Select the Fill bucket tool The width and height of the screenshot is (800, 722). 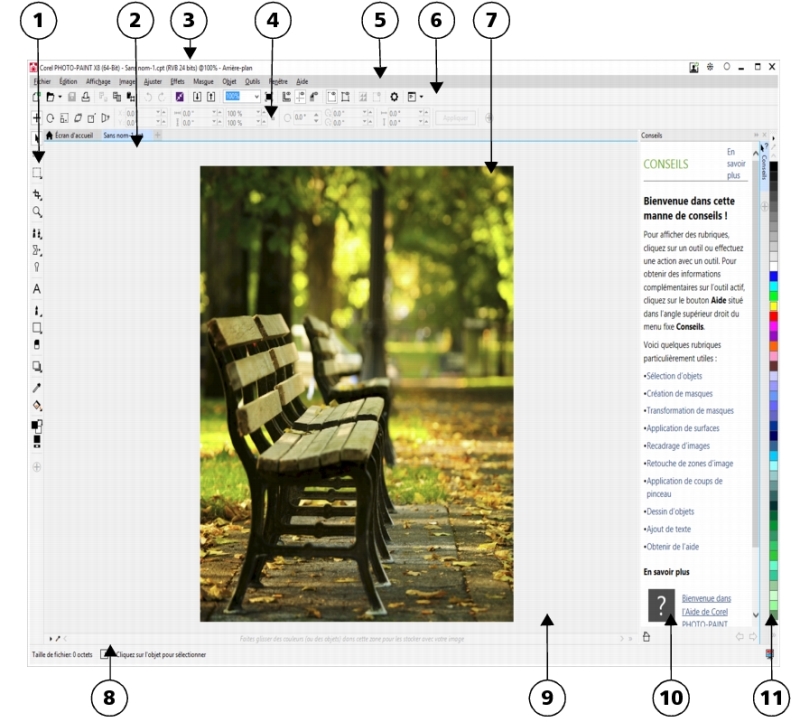coord(37,405)
